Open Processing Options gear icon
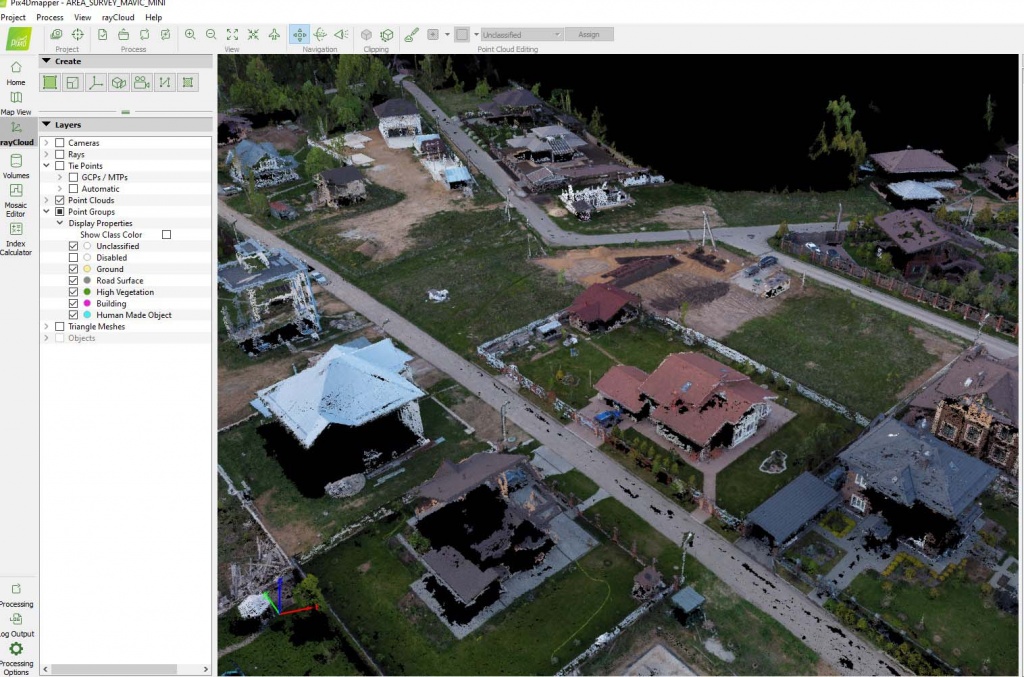This screenshot has width=1024, height=677. pos(16,651)
